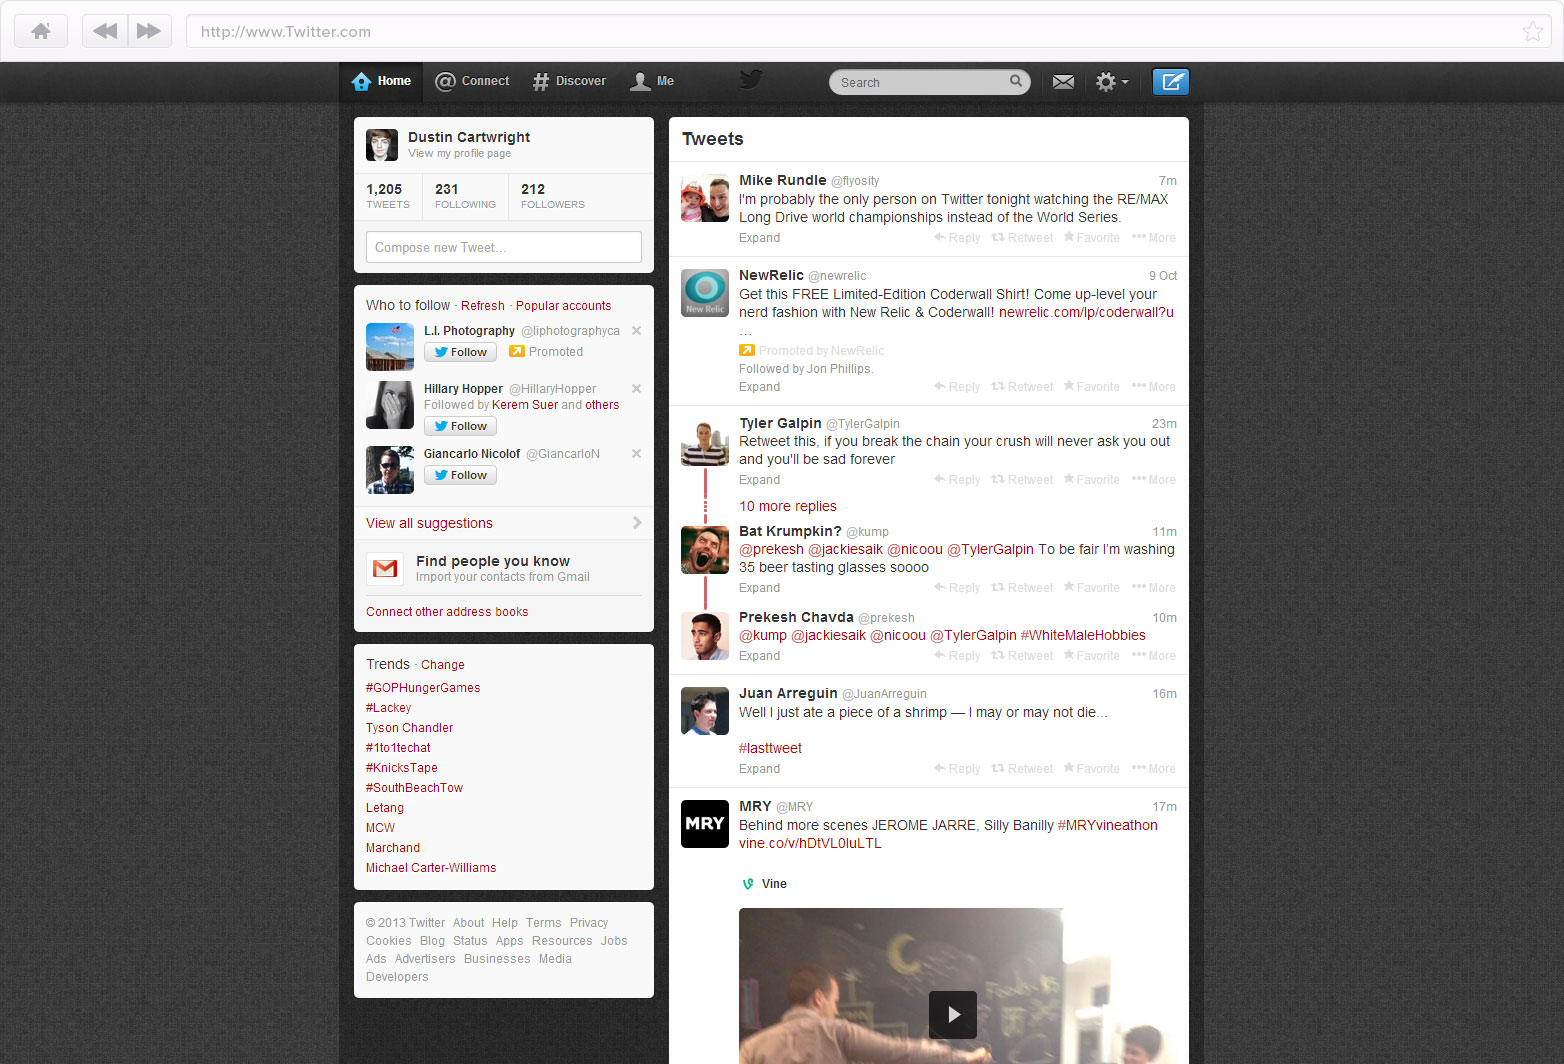Dismiss L.I. Photography suggestion

(x=636, y=331)
